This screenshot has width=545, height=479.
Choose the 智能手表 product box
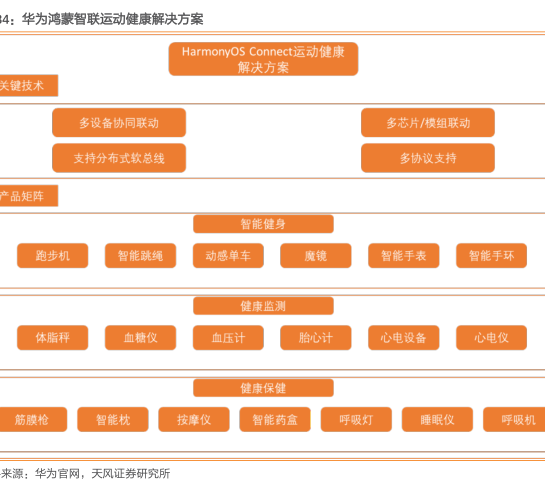(404, 255)
